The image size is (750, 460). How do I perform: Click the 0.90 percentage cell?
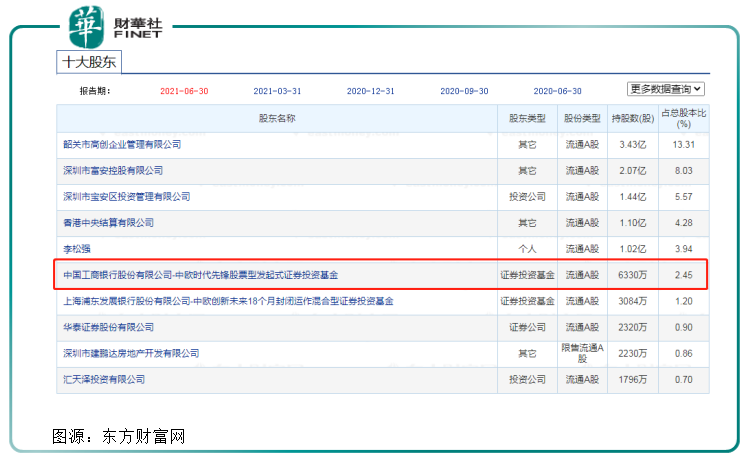point(684,327)
